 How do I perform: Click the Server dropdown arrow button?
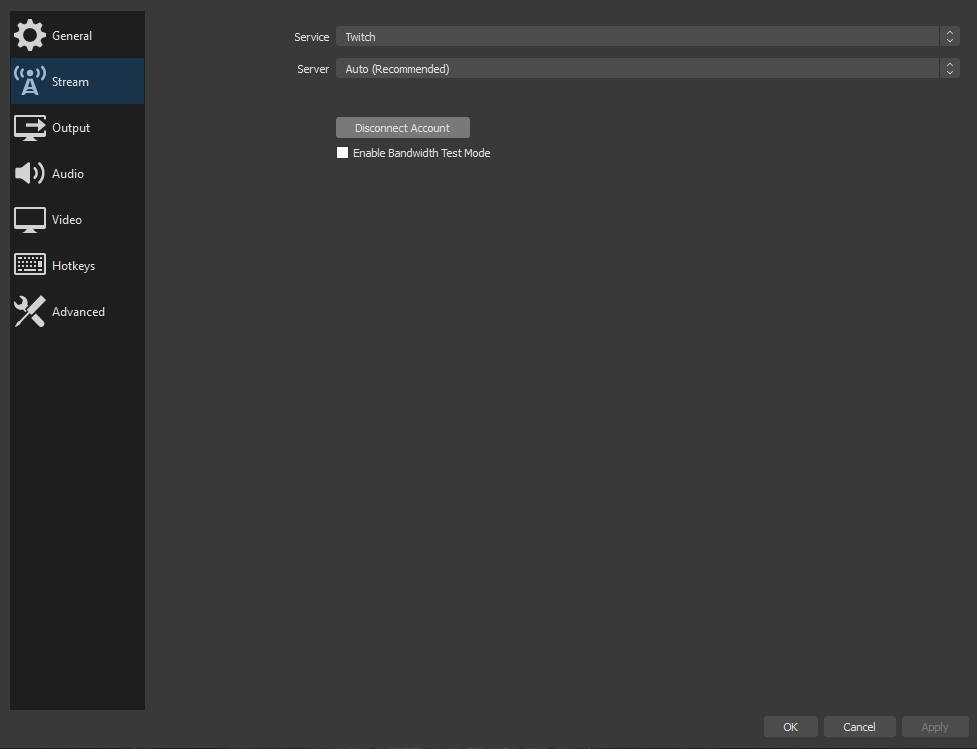(x=950, y=69)
